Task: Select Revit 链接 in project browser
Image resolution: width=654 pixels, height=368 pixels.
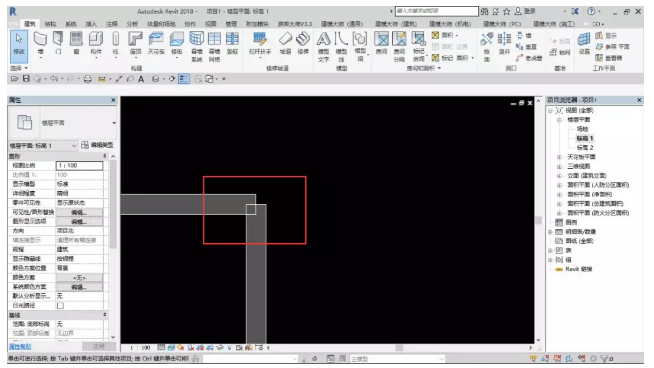Action: click(579, 269)
